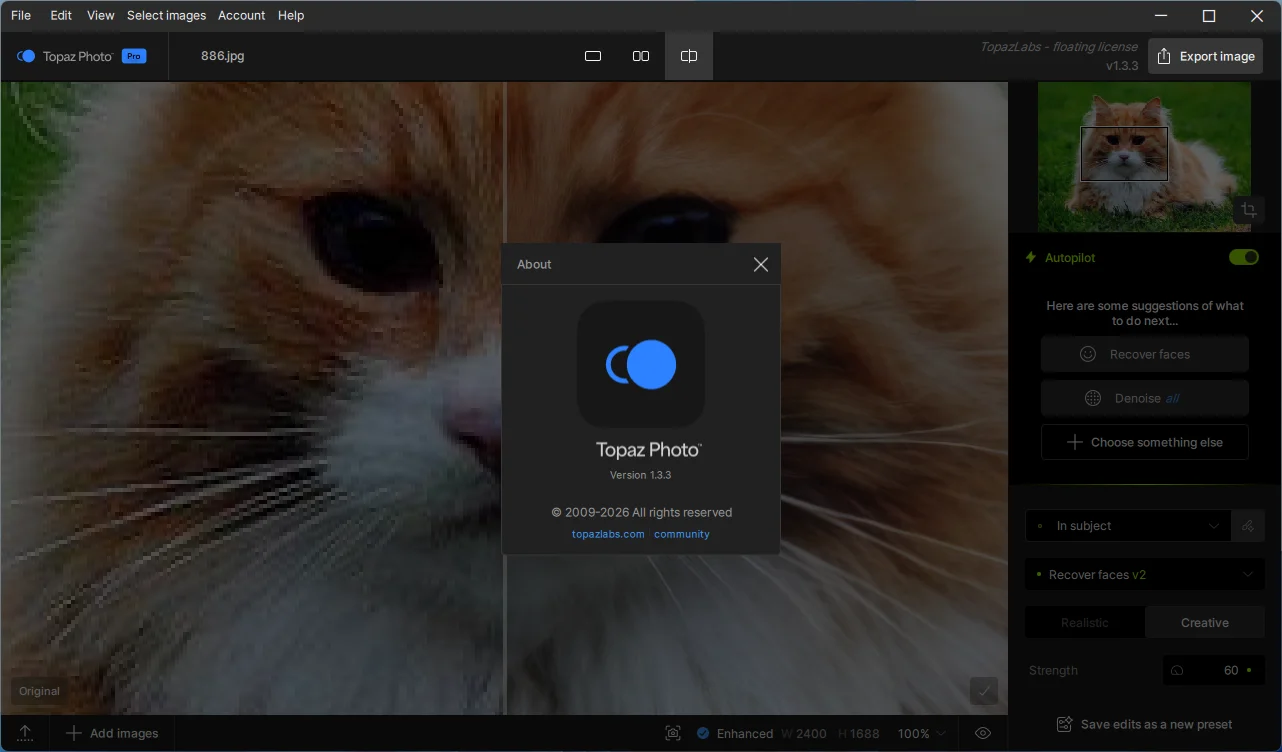Click the Export image button
Image resolution: width=1282 pixels, height=752 pixels.
click(x=1205, y=56)
